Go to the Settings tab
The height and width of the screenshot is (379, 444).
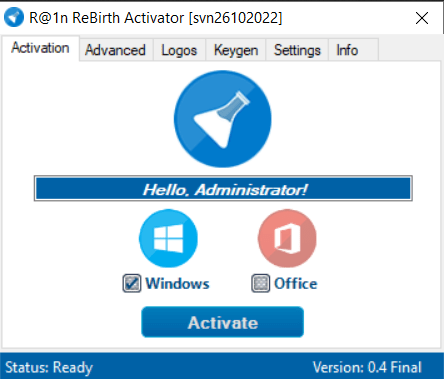pyautogui.click(x=297, y=50)
